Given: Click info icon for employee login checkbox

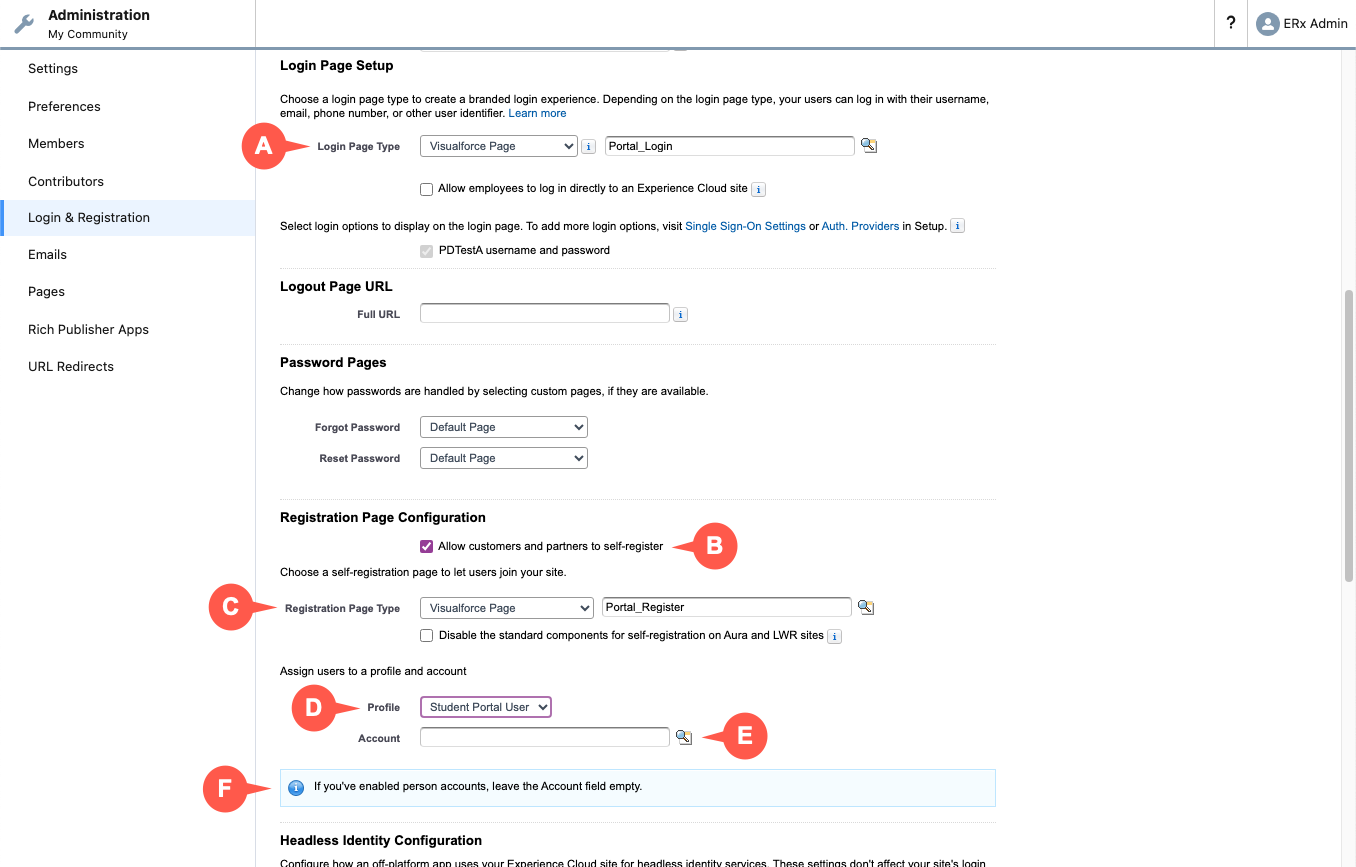Looking at the screenshot, I should [758, 190].
